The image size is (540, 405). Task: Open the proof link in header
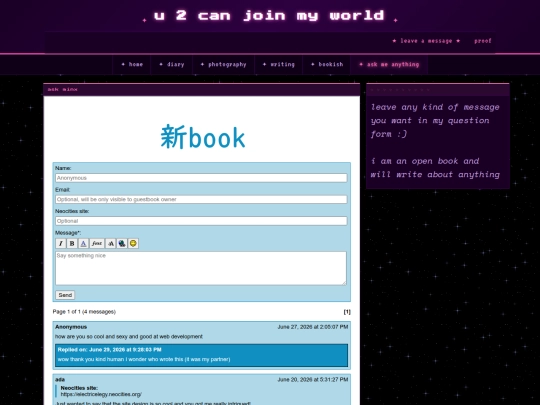click(x=482, y=41)
